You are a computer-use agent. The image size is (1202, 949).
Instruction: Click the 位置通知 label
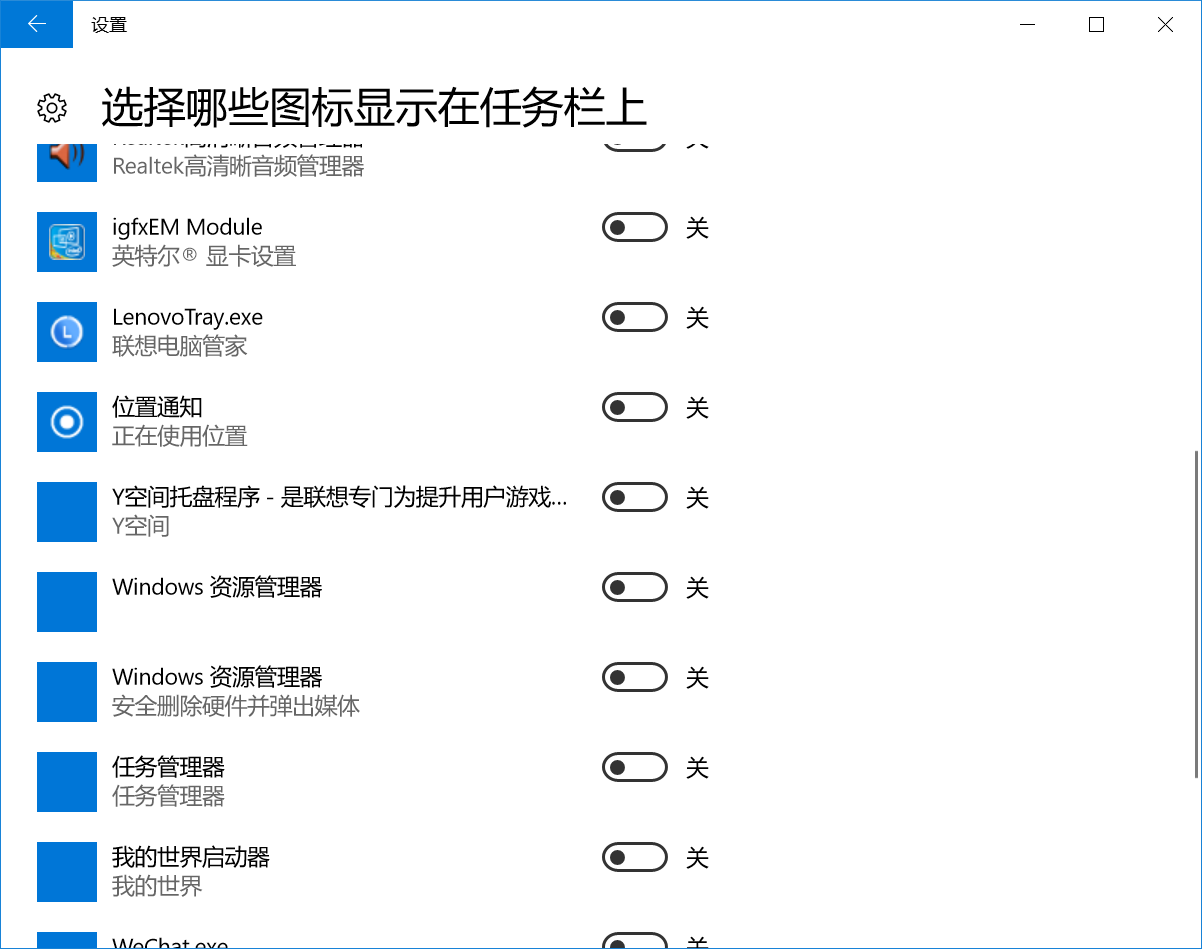(157, 407)
